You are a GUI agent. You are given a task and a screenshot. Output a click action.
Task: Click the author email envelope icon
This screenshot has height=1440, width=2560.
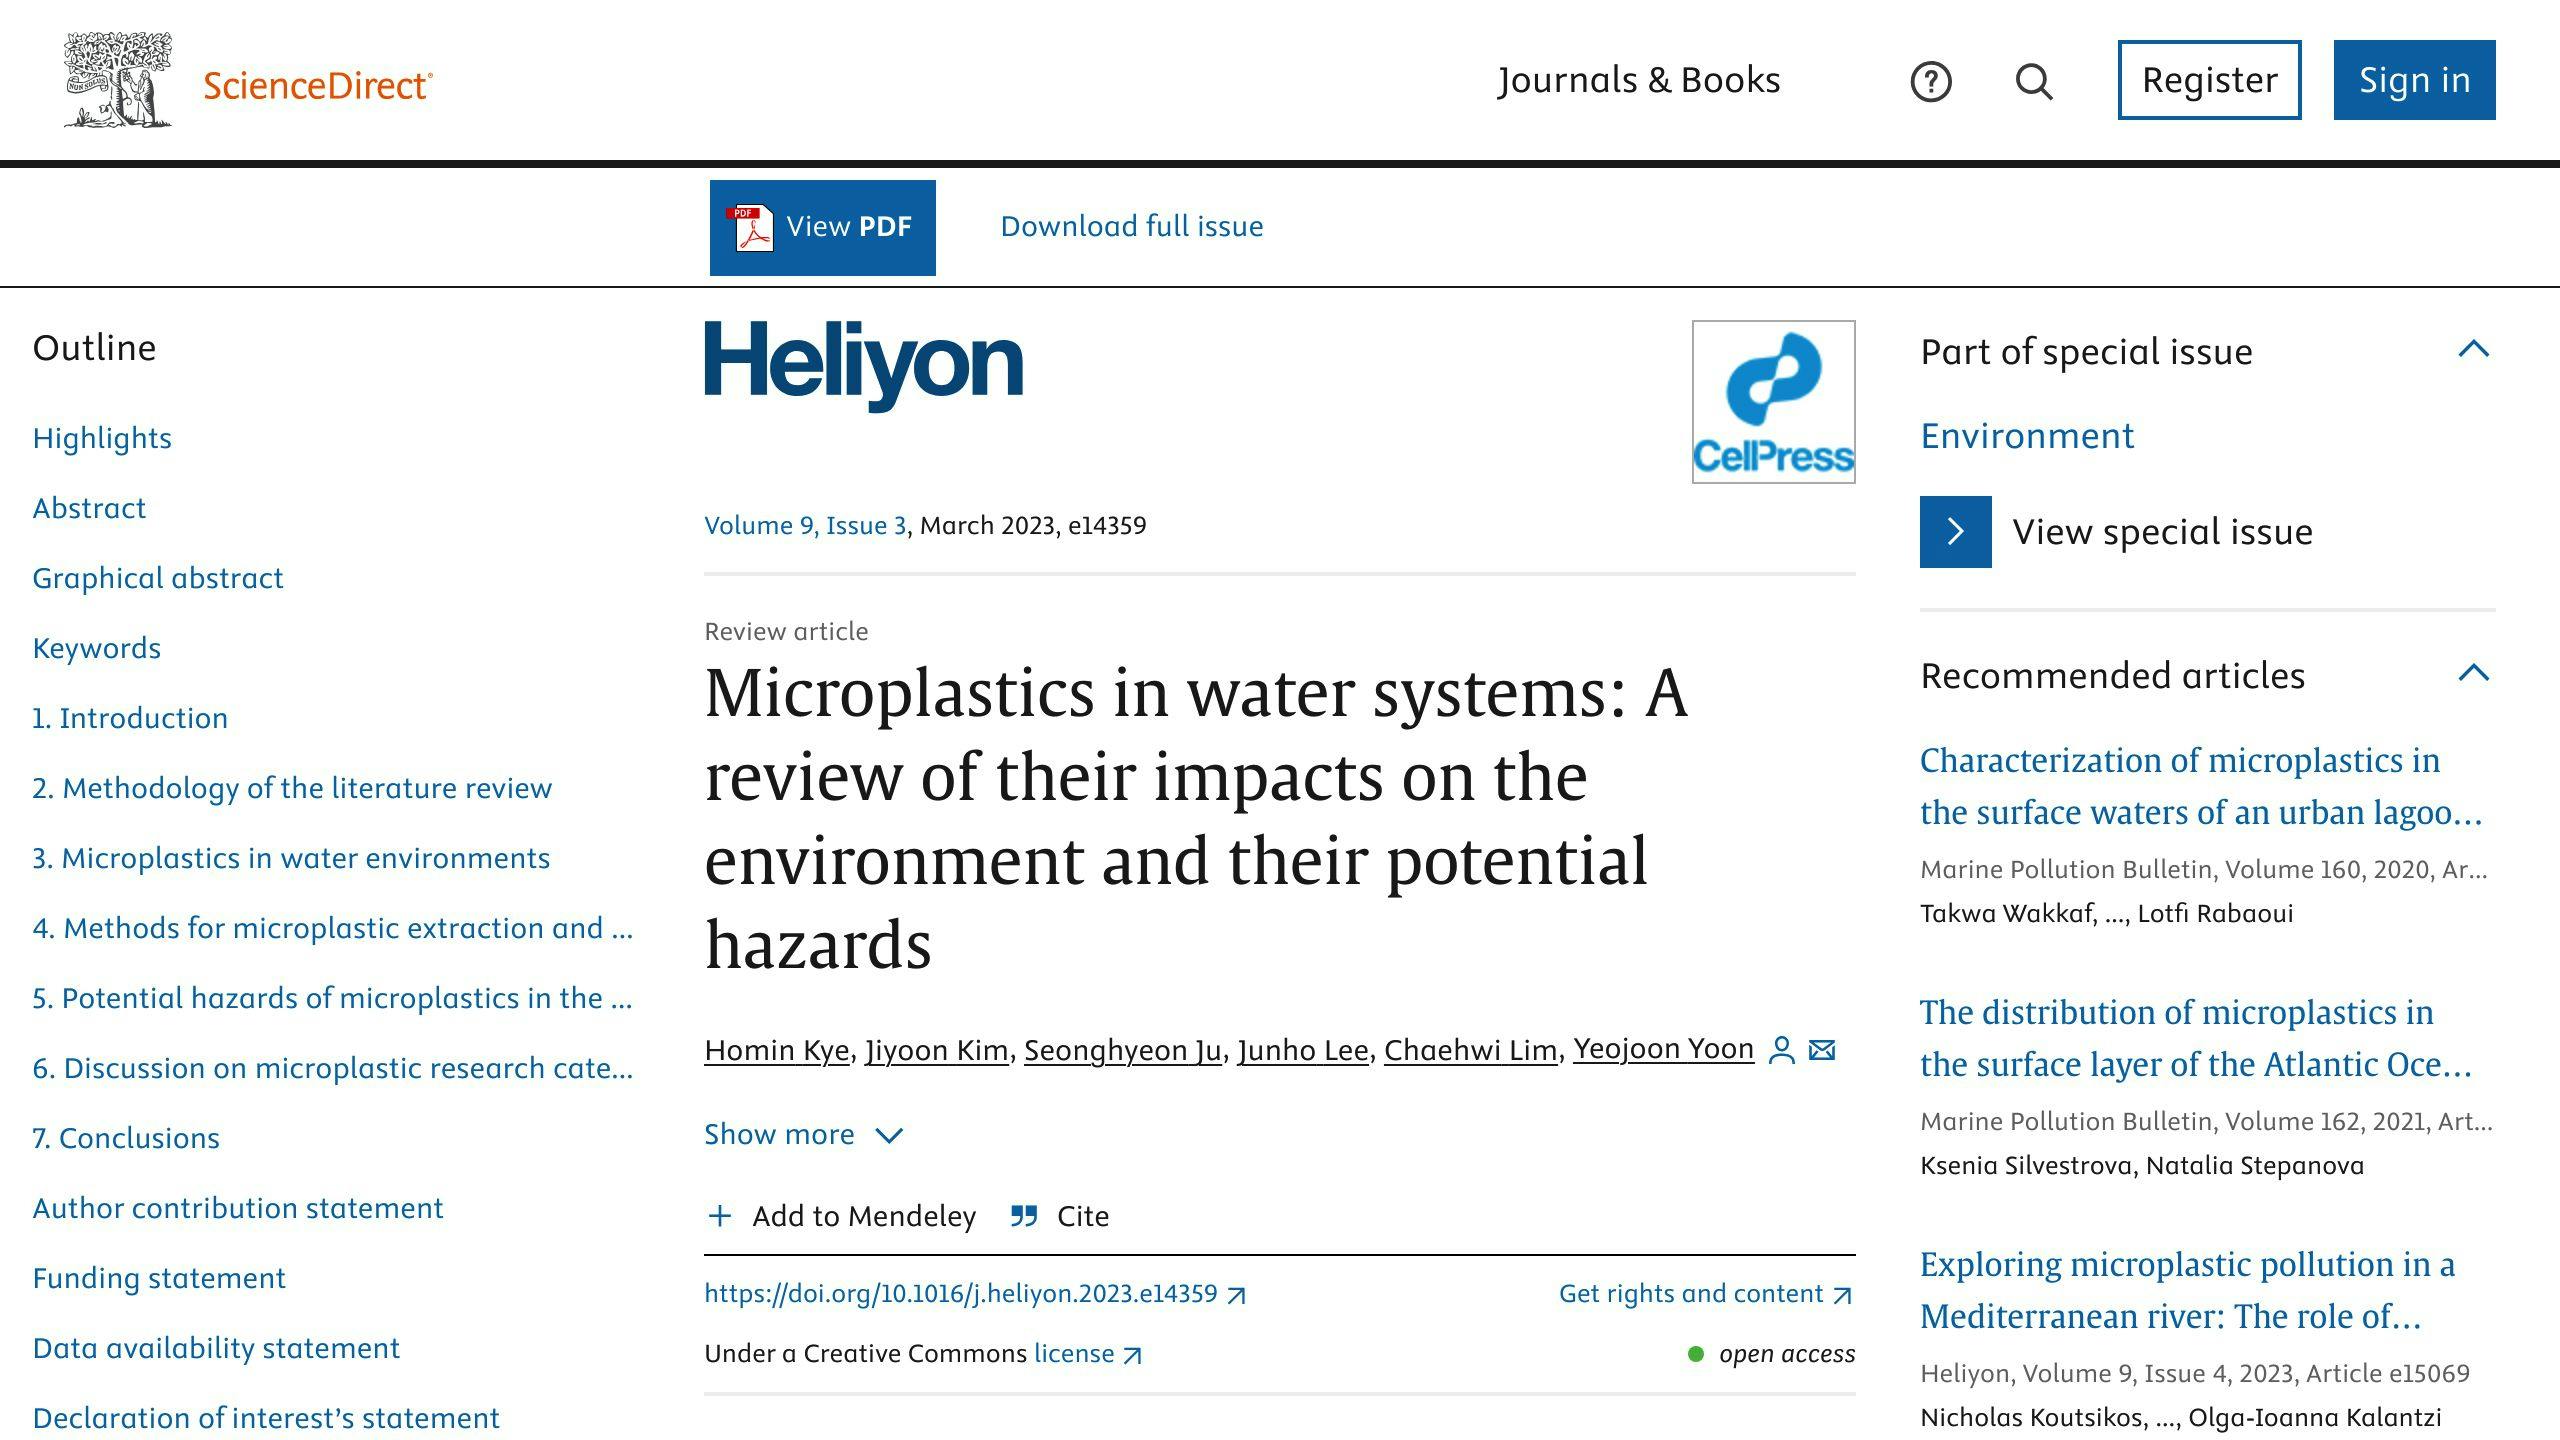click(x=1822, y=1050)
